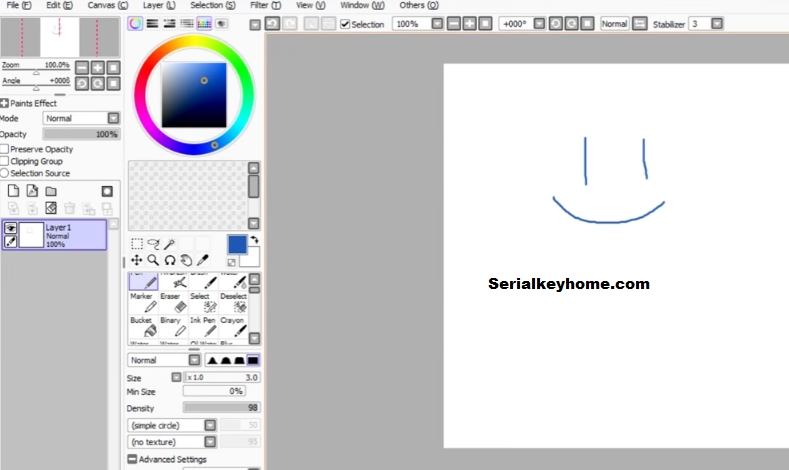Viewport: 789px width, 470px height.
Task: Select the flat square brush edge shape
Action: click(253, 360)
